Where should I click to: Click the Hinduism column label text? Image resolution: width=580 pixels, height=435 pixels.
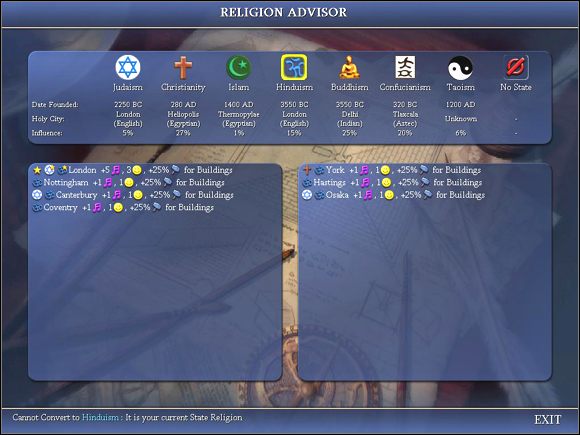point(294,87)
